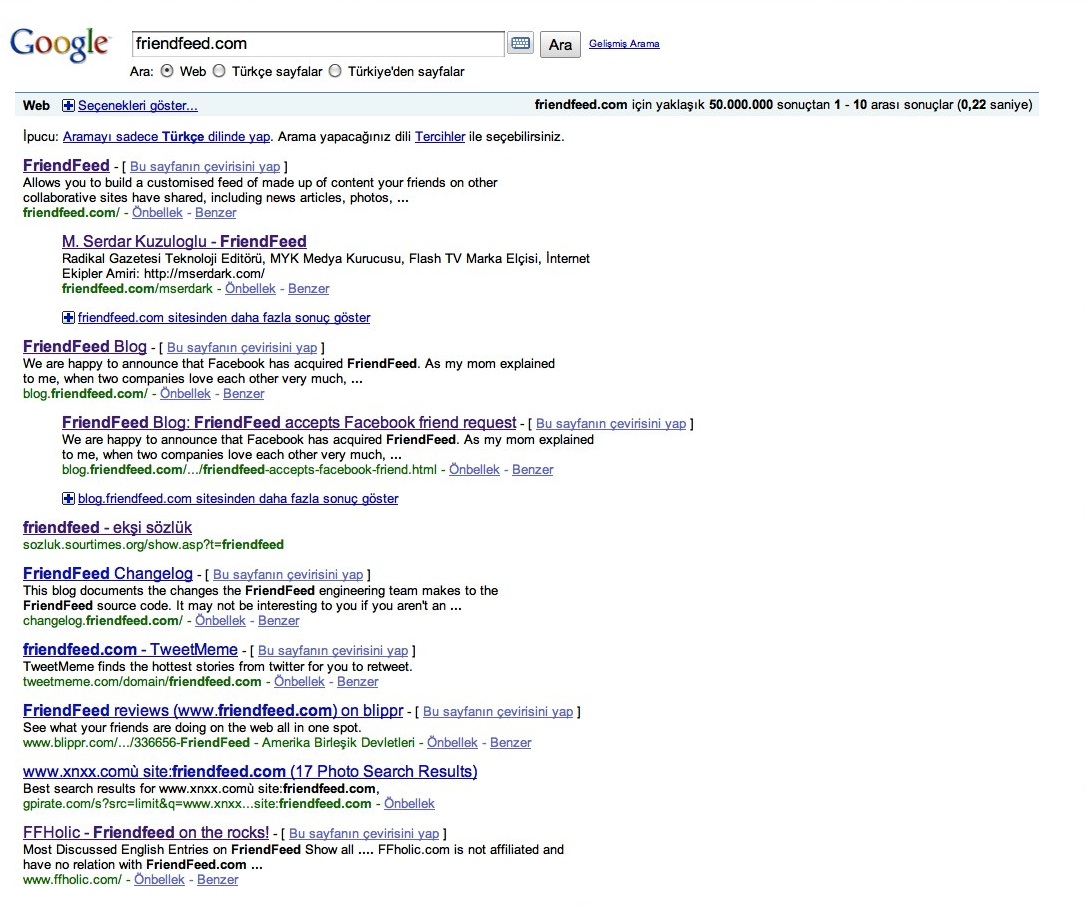The width and height of the screenshot is (1086, 906).
Task: Open the Tercihler link
Action: point(440,136)
